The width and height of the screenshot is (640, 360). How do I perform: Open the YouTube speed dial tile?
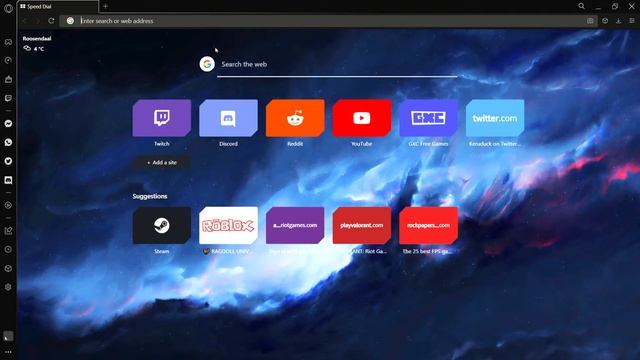point(362,118)
